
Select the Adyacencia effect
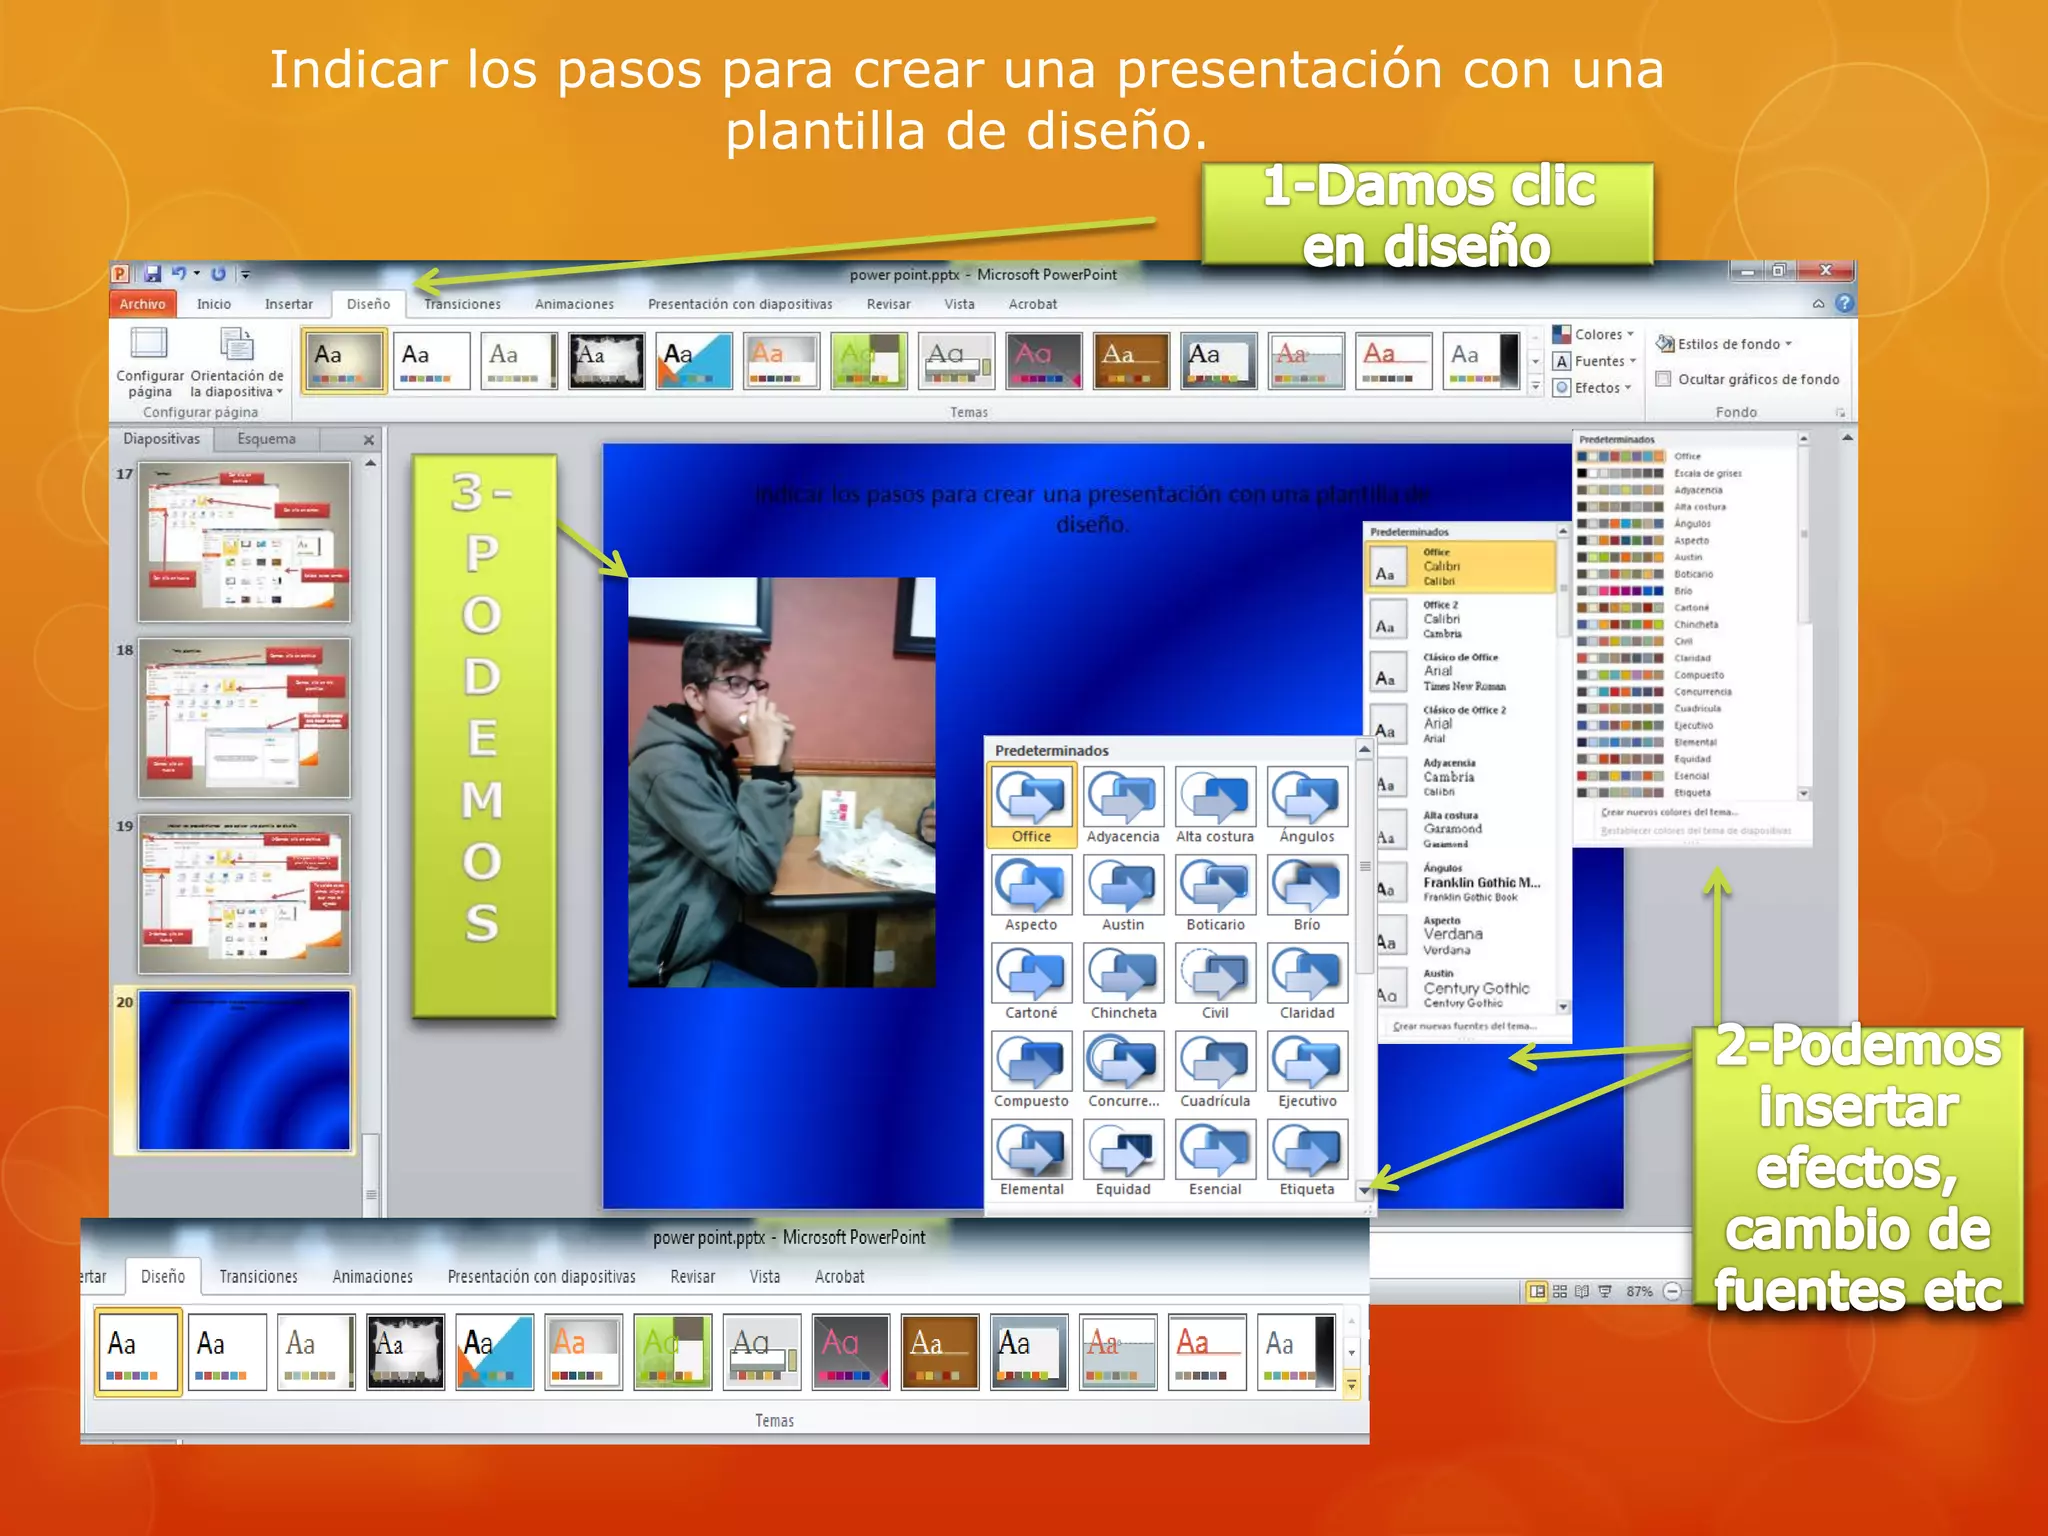tap(1123, 806)
